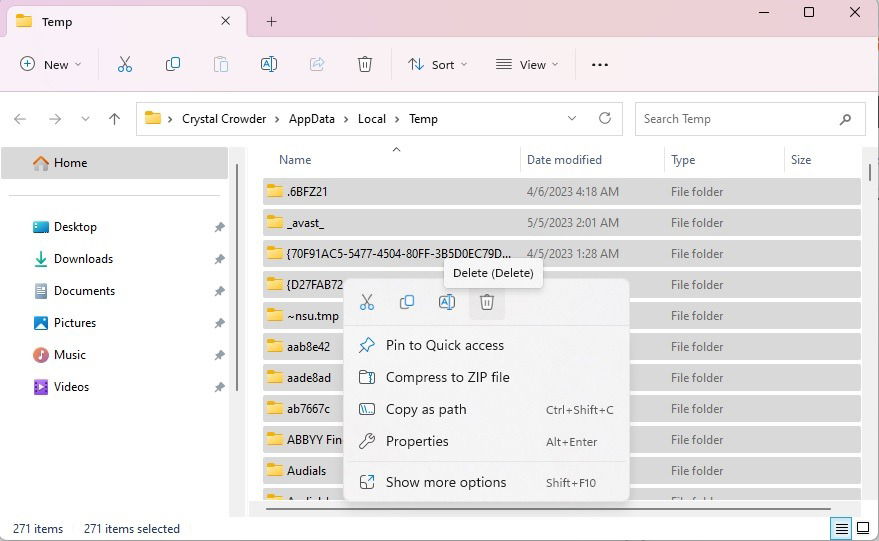The image size is (879, 541).
Task: Switch to details view icon in status bar
Action: [x=841, y=528]
